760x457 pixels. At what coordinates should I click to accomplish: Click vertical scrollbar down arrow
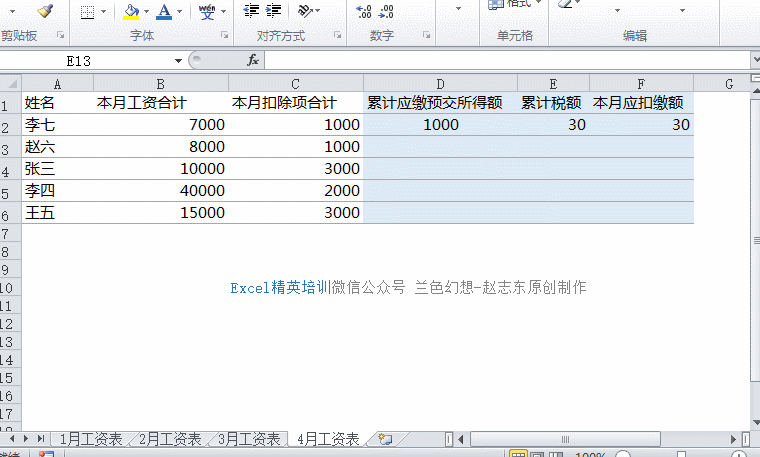[x=756, y=423]
